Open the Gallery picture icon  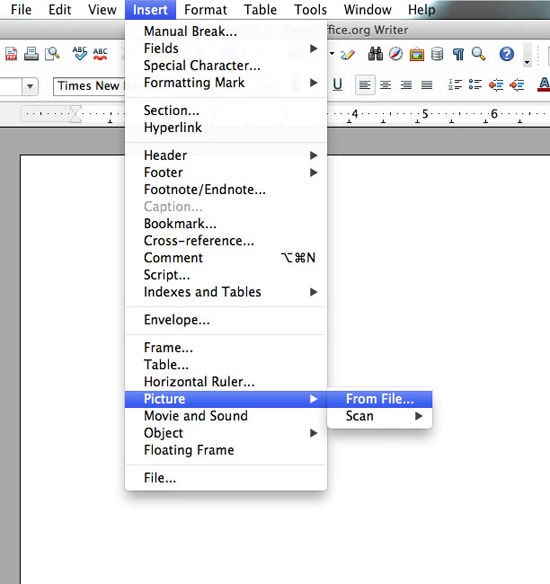pyautogui.click(x=417, y=55)
